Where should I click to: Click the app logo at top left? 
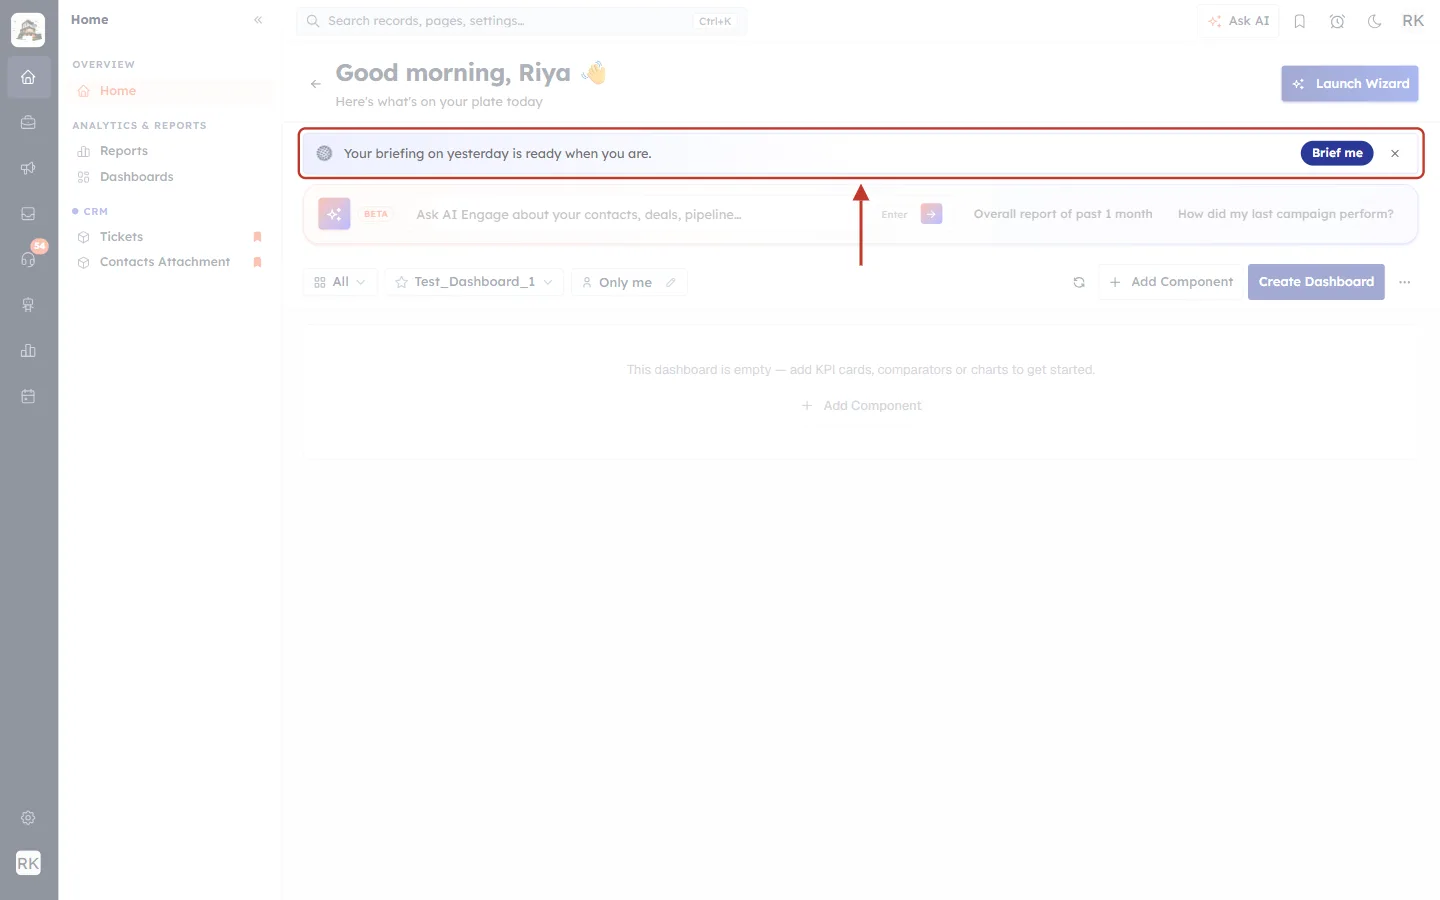coord(28,30)
